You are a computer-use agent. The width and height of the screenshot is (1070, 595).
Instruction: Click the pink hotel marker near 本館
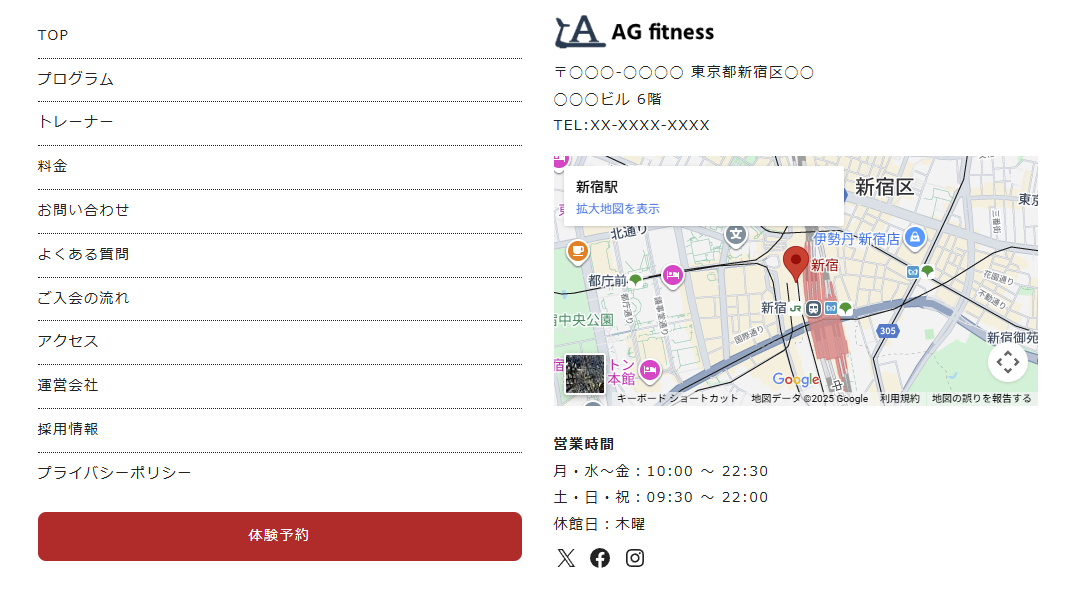click(650, 370)
